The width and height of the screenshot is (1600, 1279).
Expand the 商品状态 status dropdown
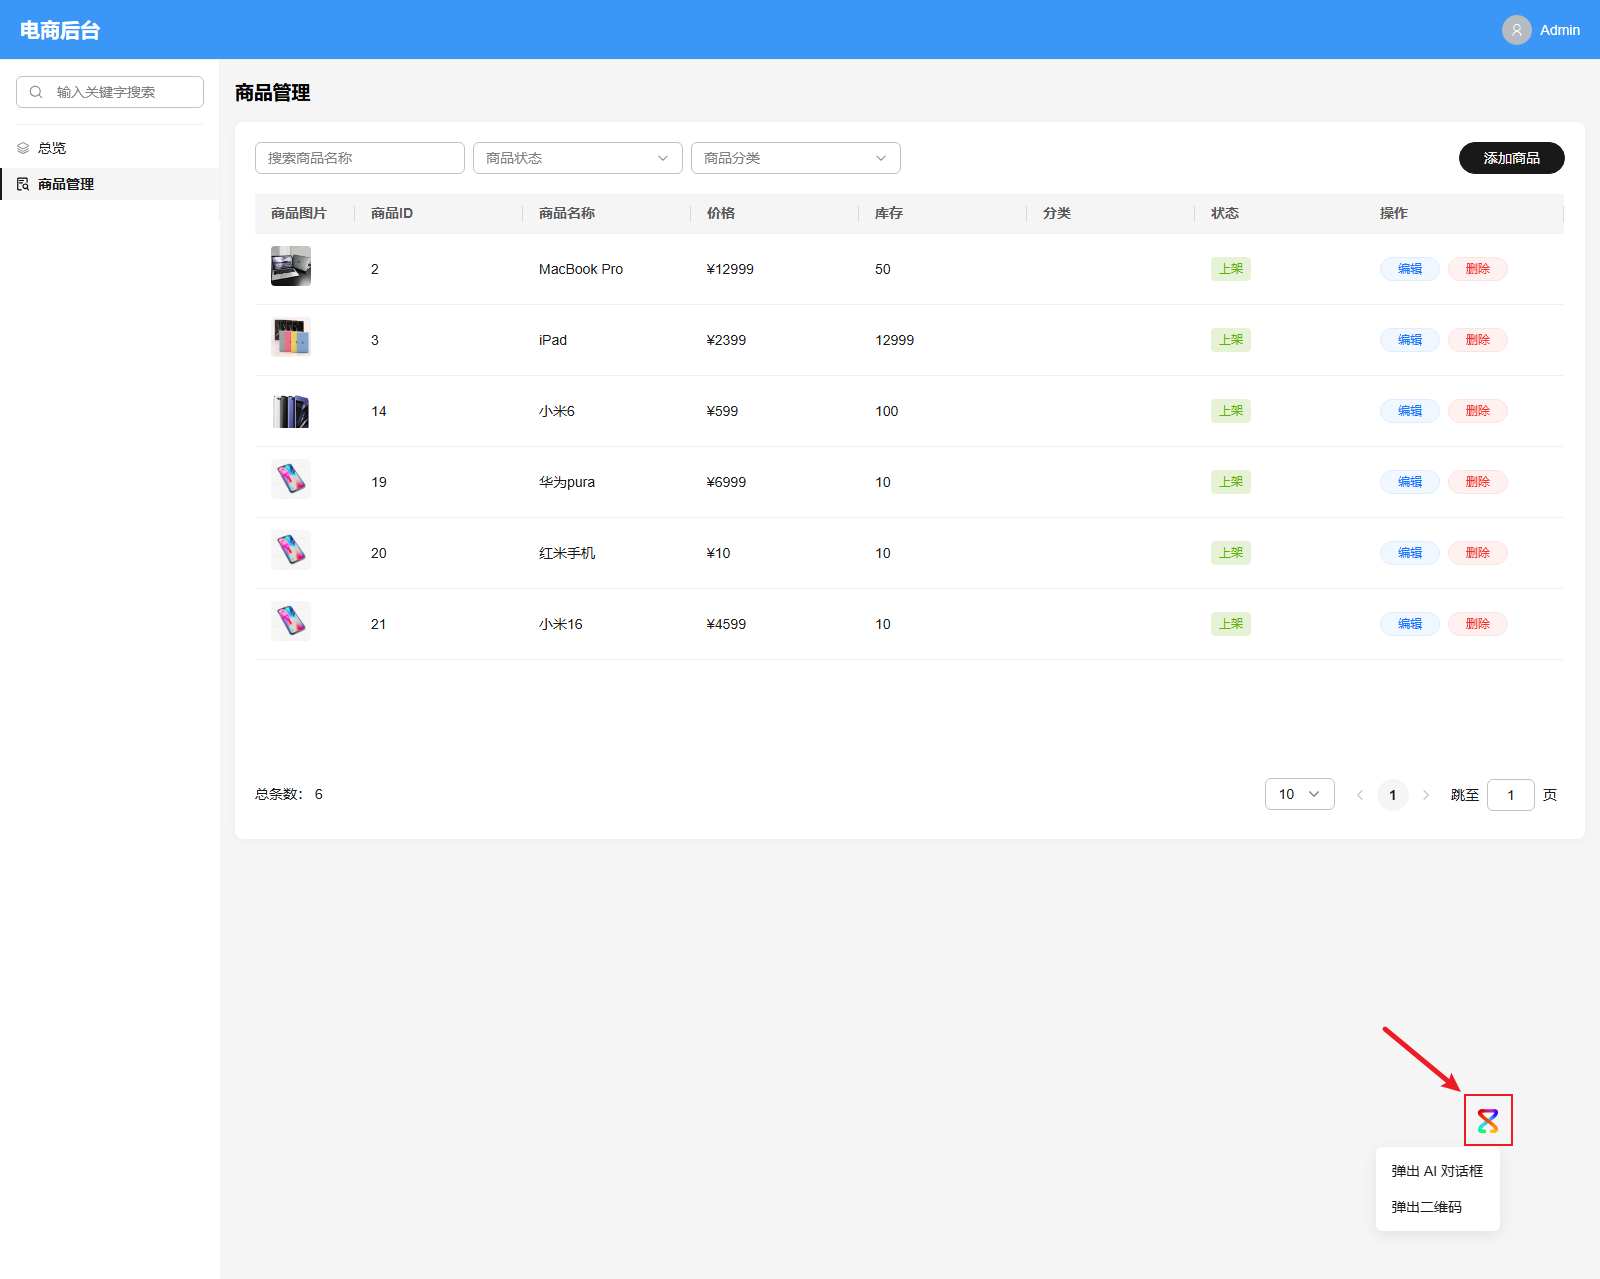[x=578, y=158]
